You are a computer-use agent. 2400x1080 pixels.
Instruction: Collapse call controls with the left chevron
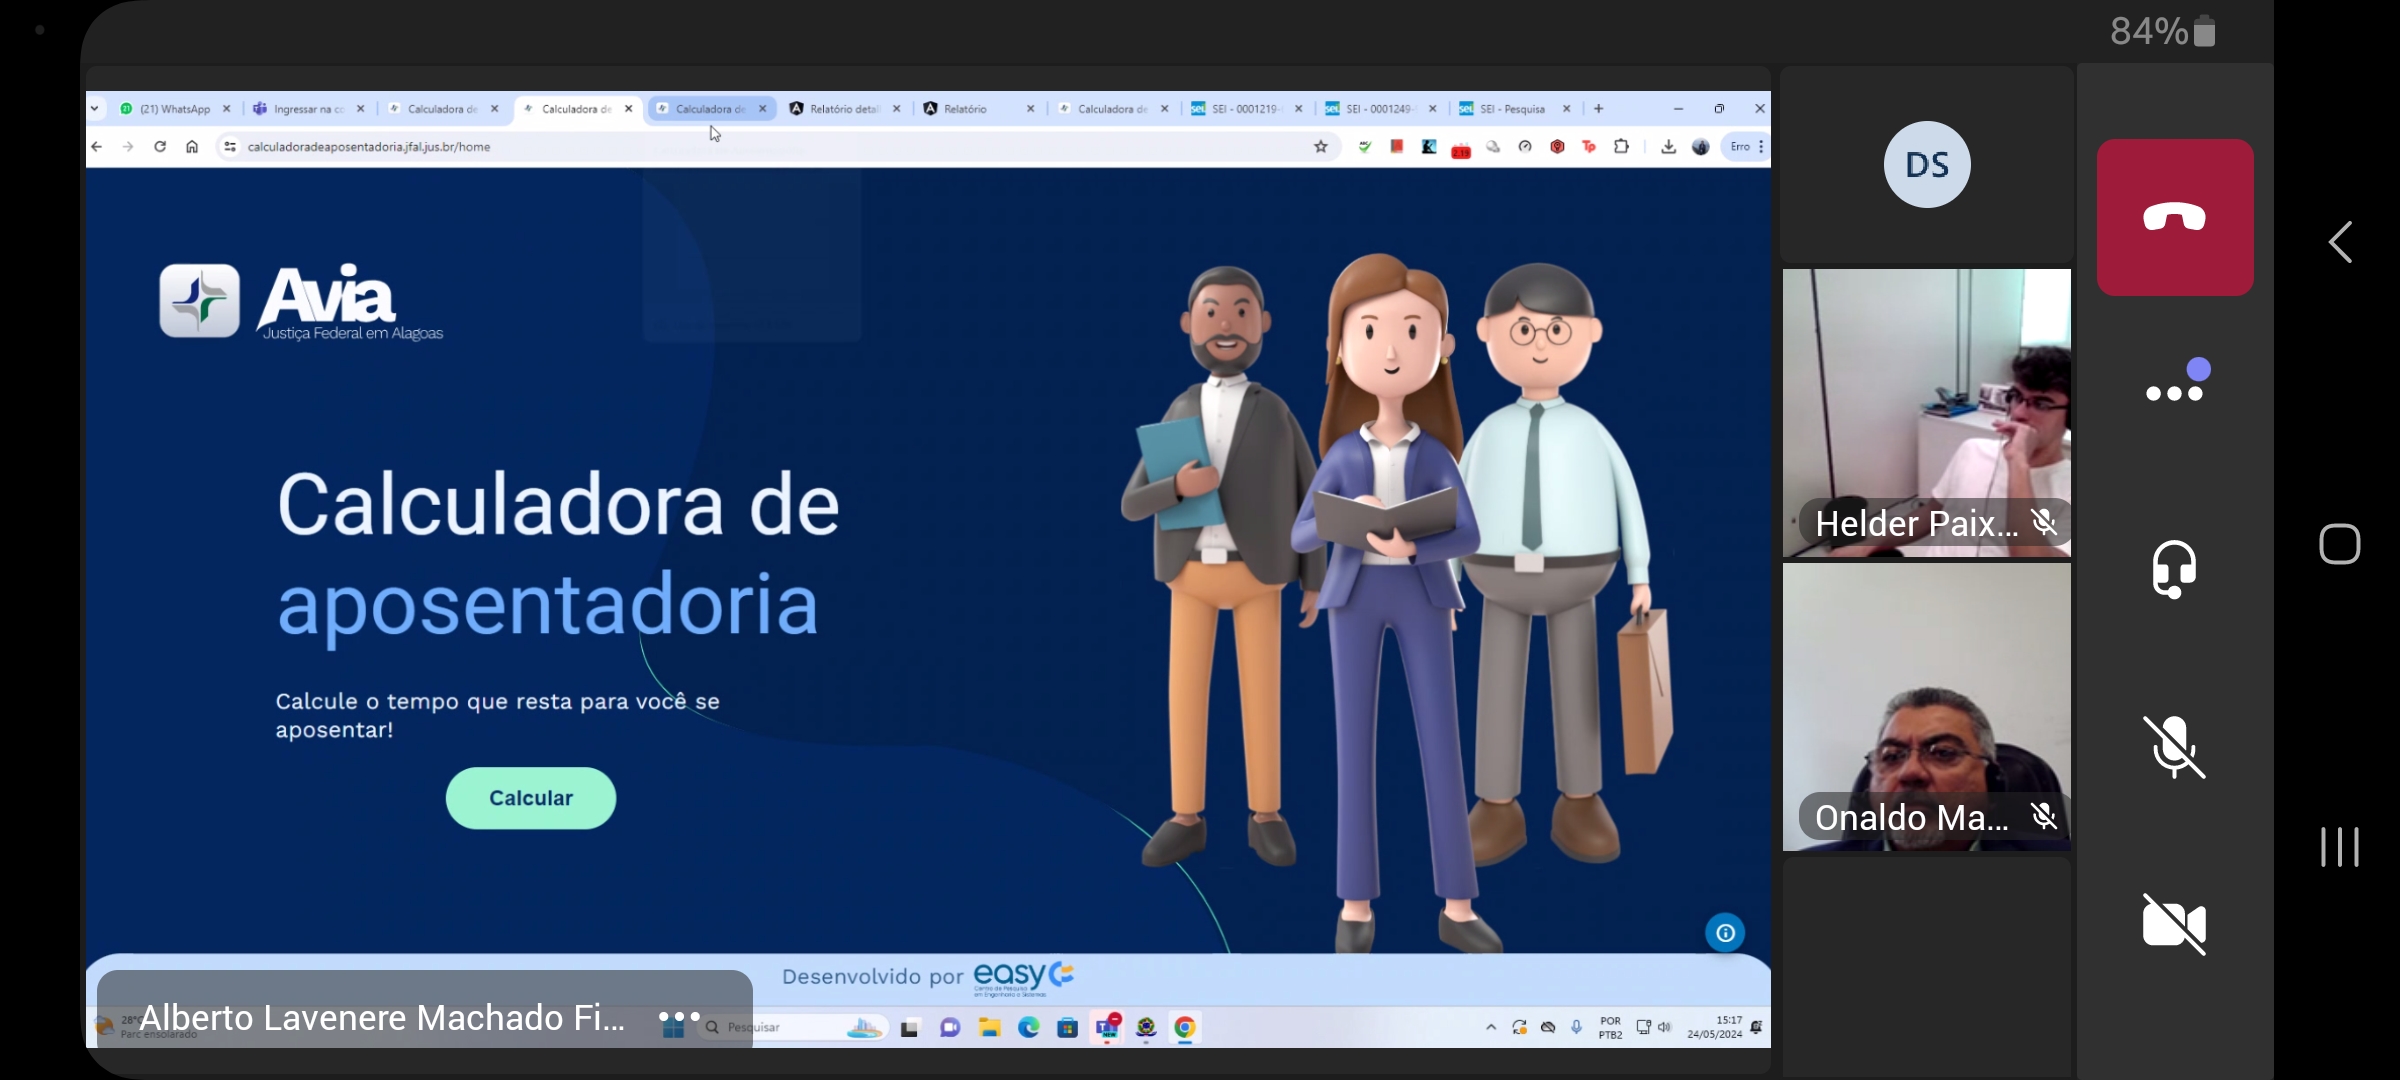pos(2340,242)
